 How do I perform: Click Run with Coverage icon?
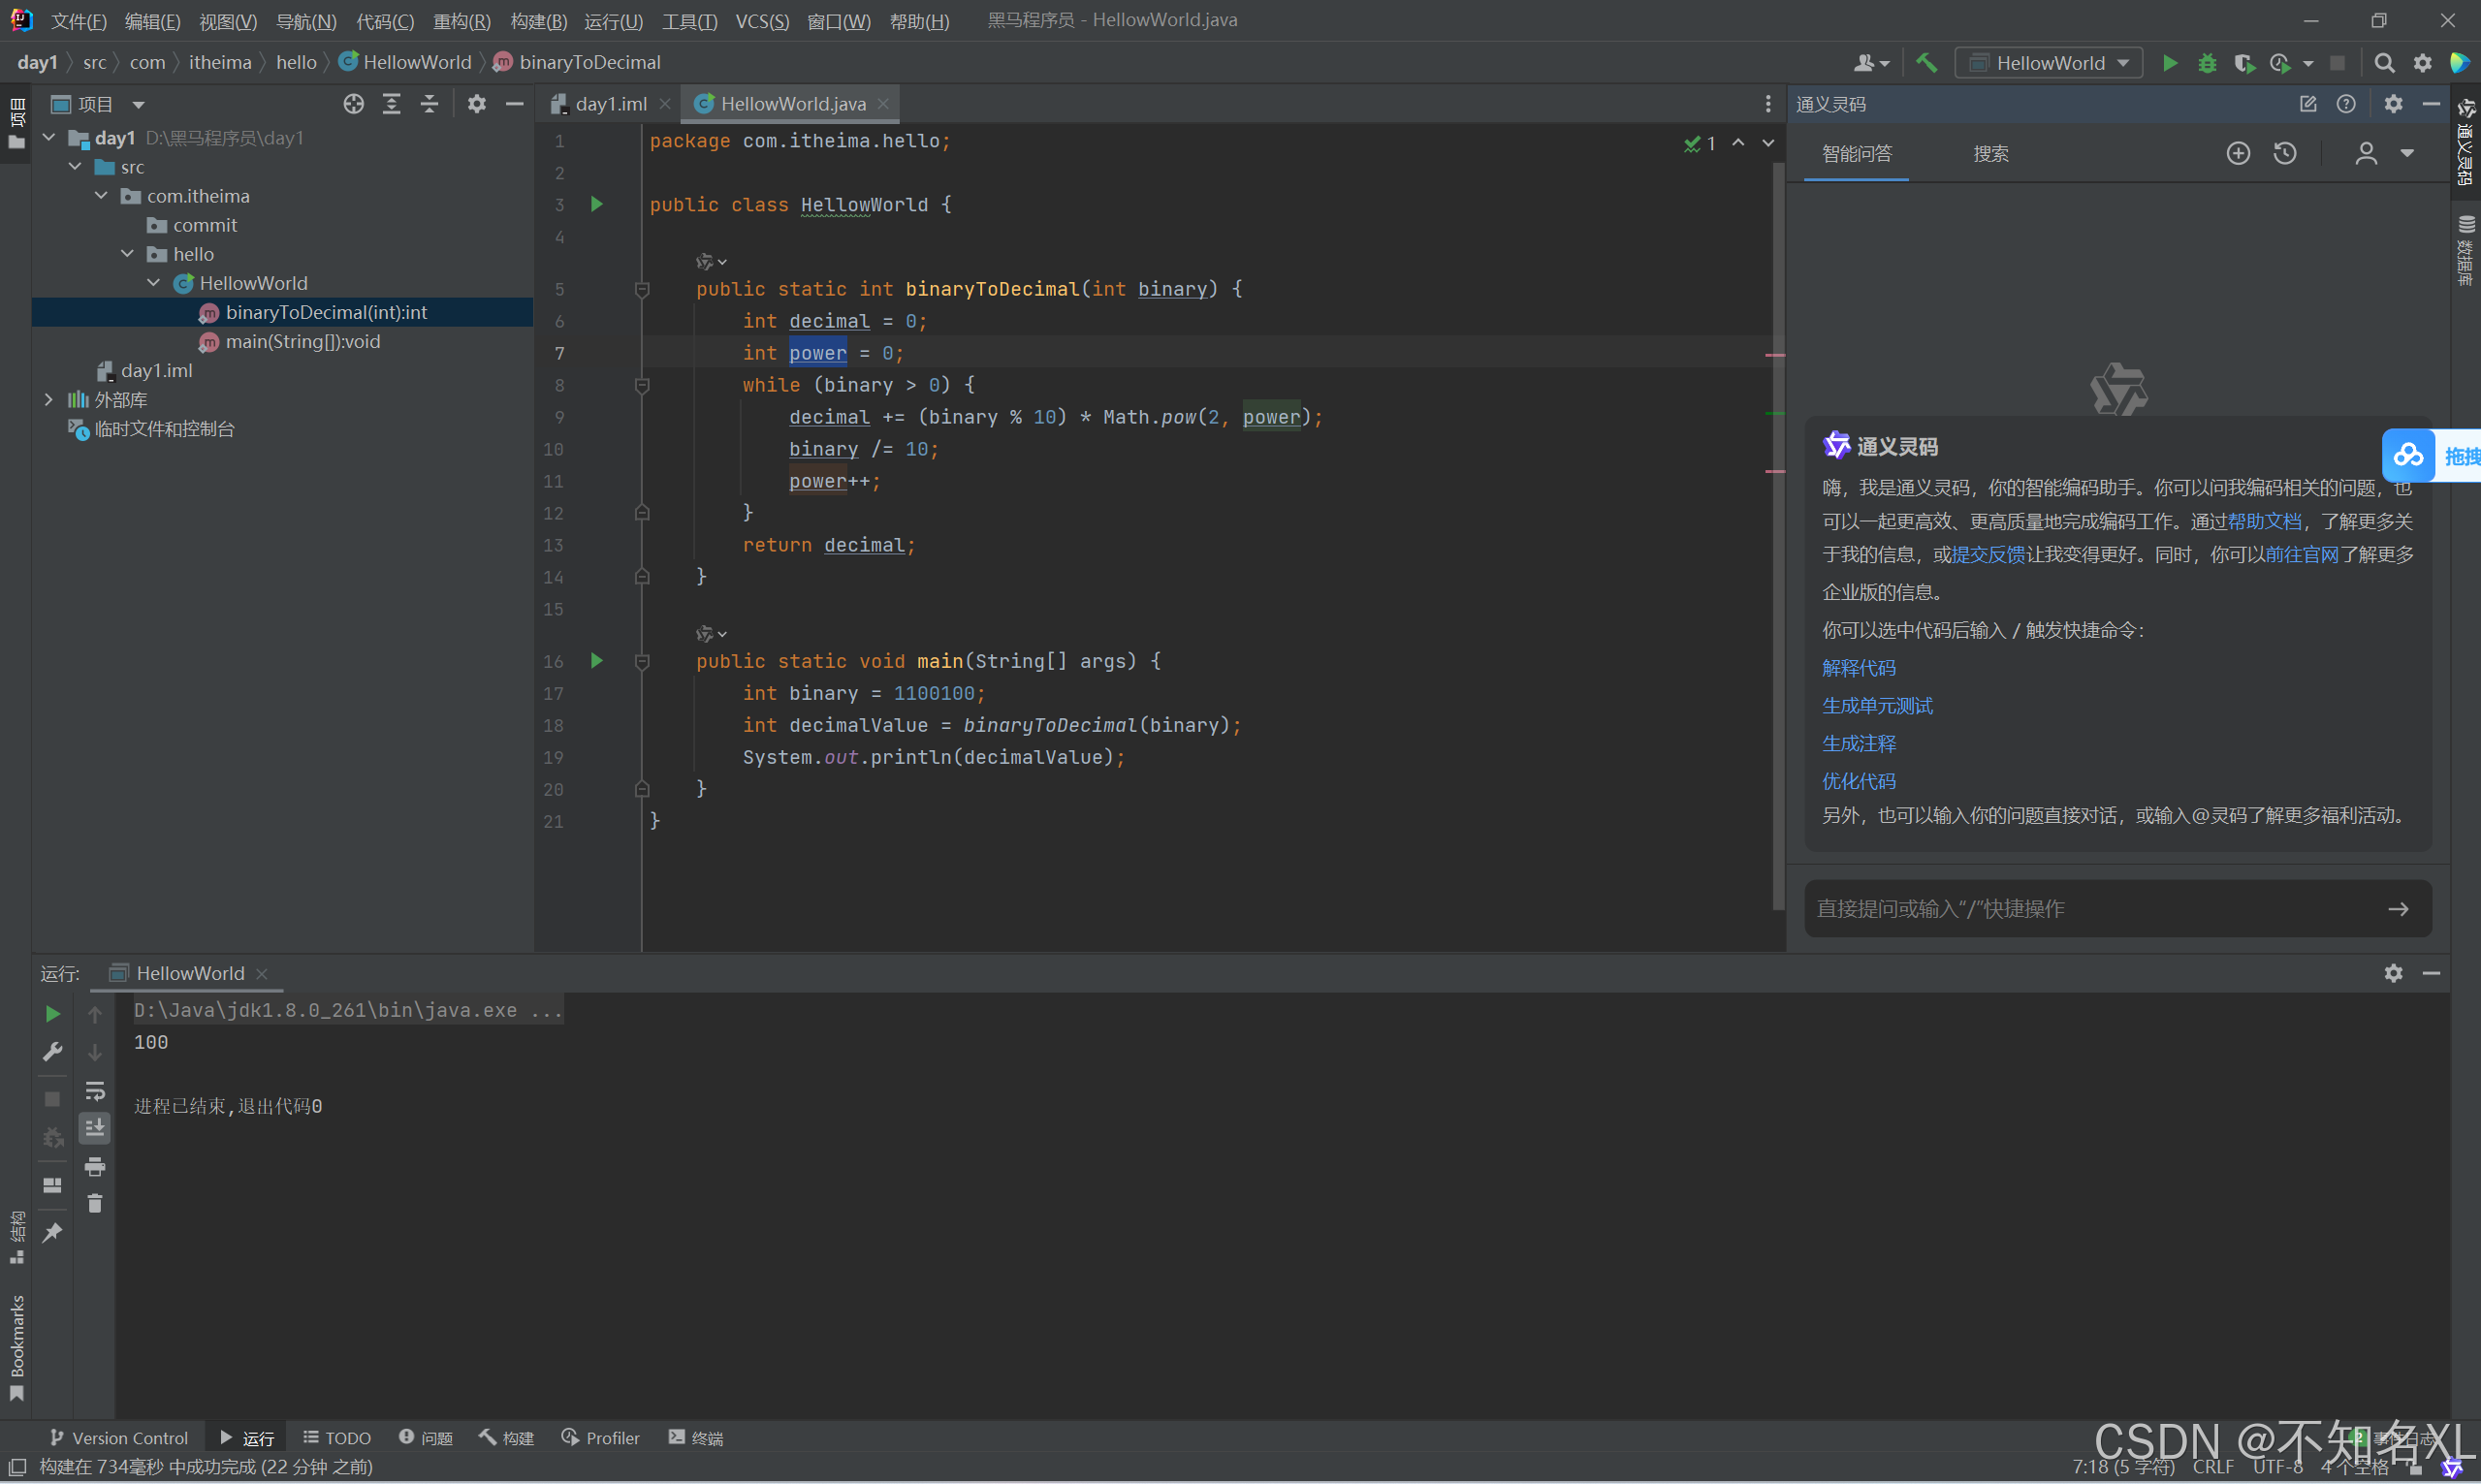coord(2244,63)
